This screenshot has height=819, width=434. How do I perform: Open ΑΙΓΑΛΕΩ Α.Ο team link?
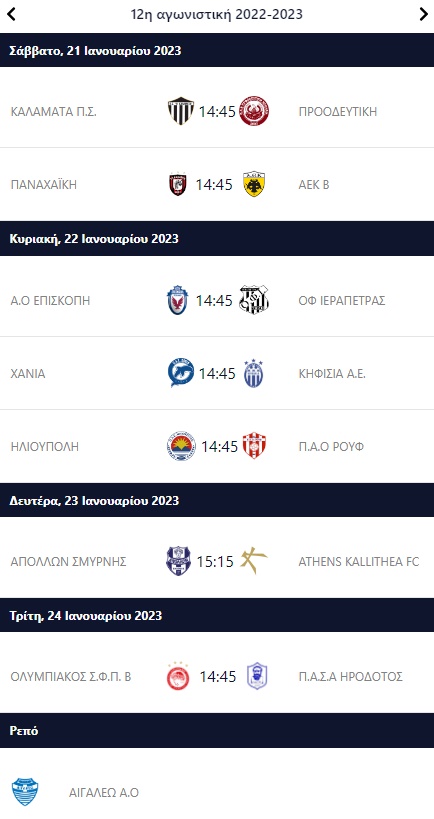(x=104, y=792)
